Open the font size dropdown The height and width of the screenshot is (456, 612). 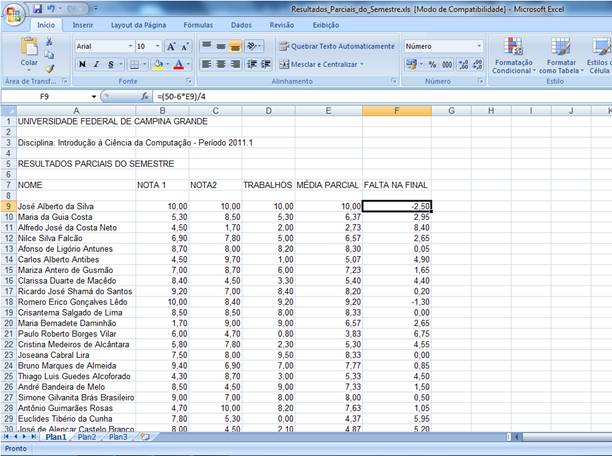(157, 46)
